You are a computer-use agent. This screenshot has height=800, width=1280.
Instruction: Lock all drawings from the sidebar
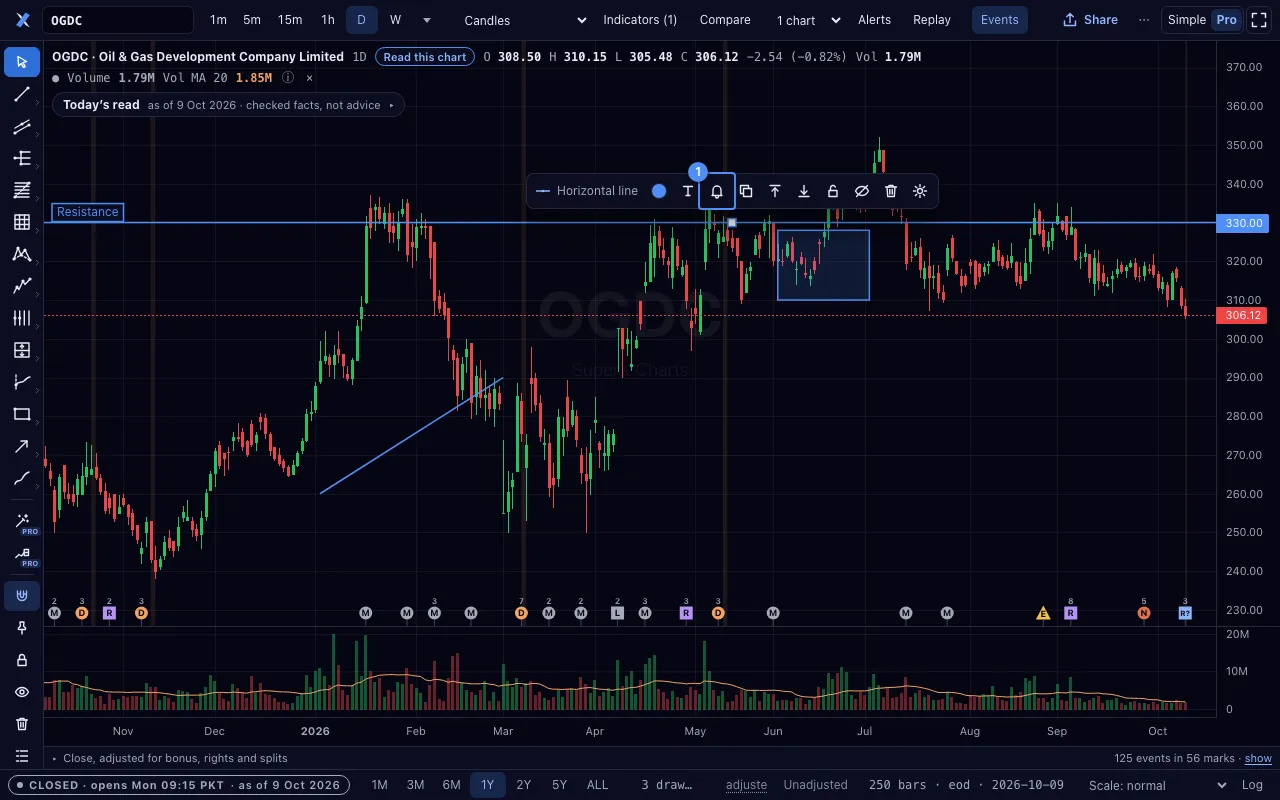tap(22, 660)
